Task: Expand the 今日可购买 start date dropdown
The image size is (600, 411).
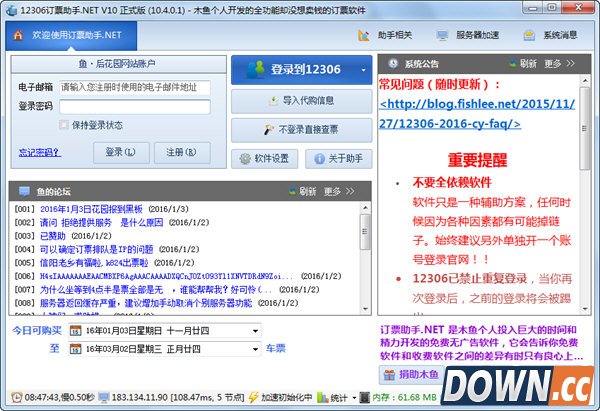Action: [255, 331]
